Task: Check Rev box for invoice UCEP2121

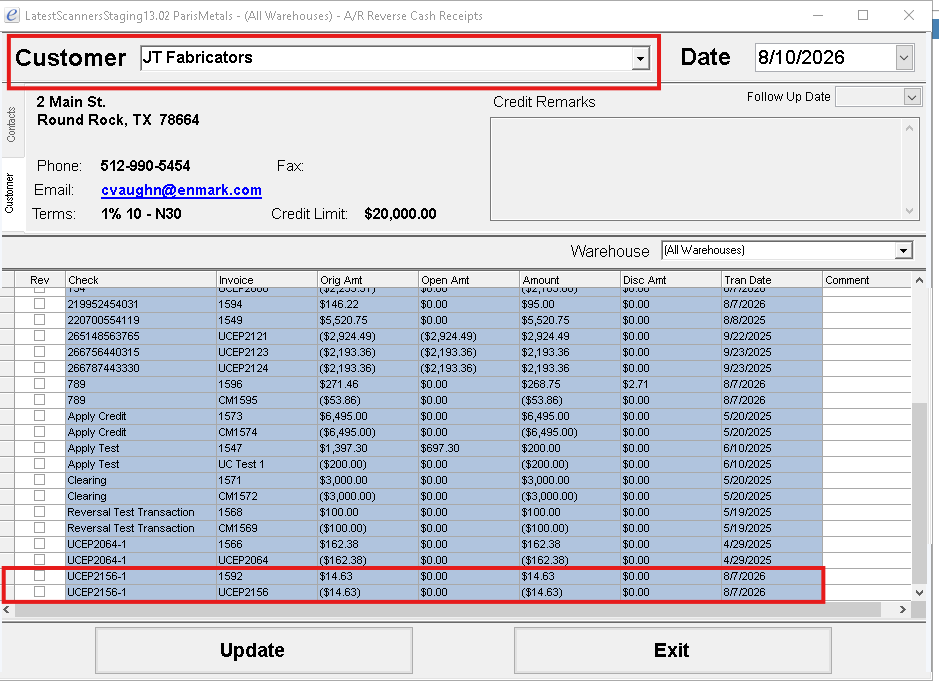Action: (x=40, y=336)
